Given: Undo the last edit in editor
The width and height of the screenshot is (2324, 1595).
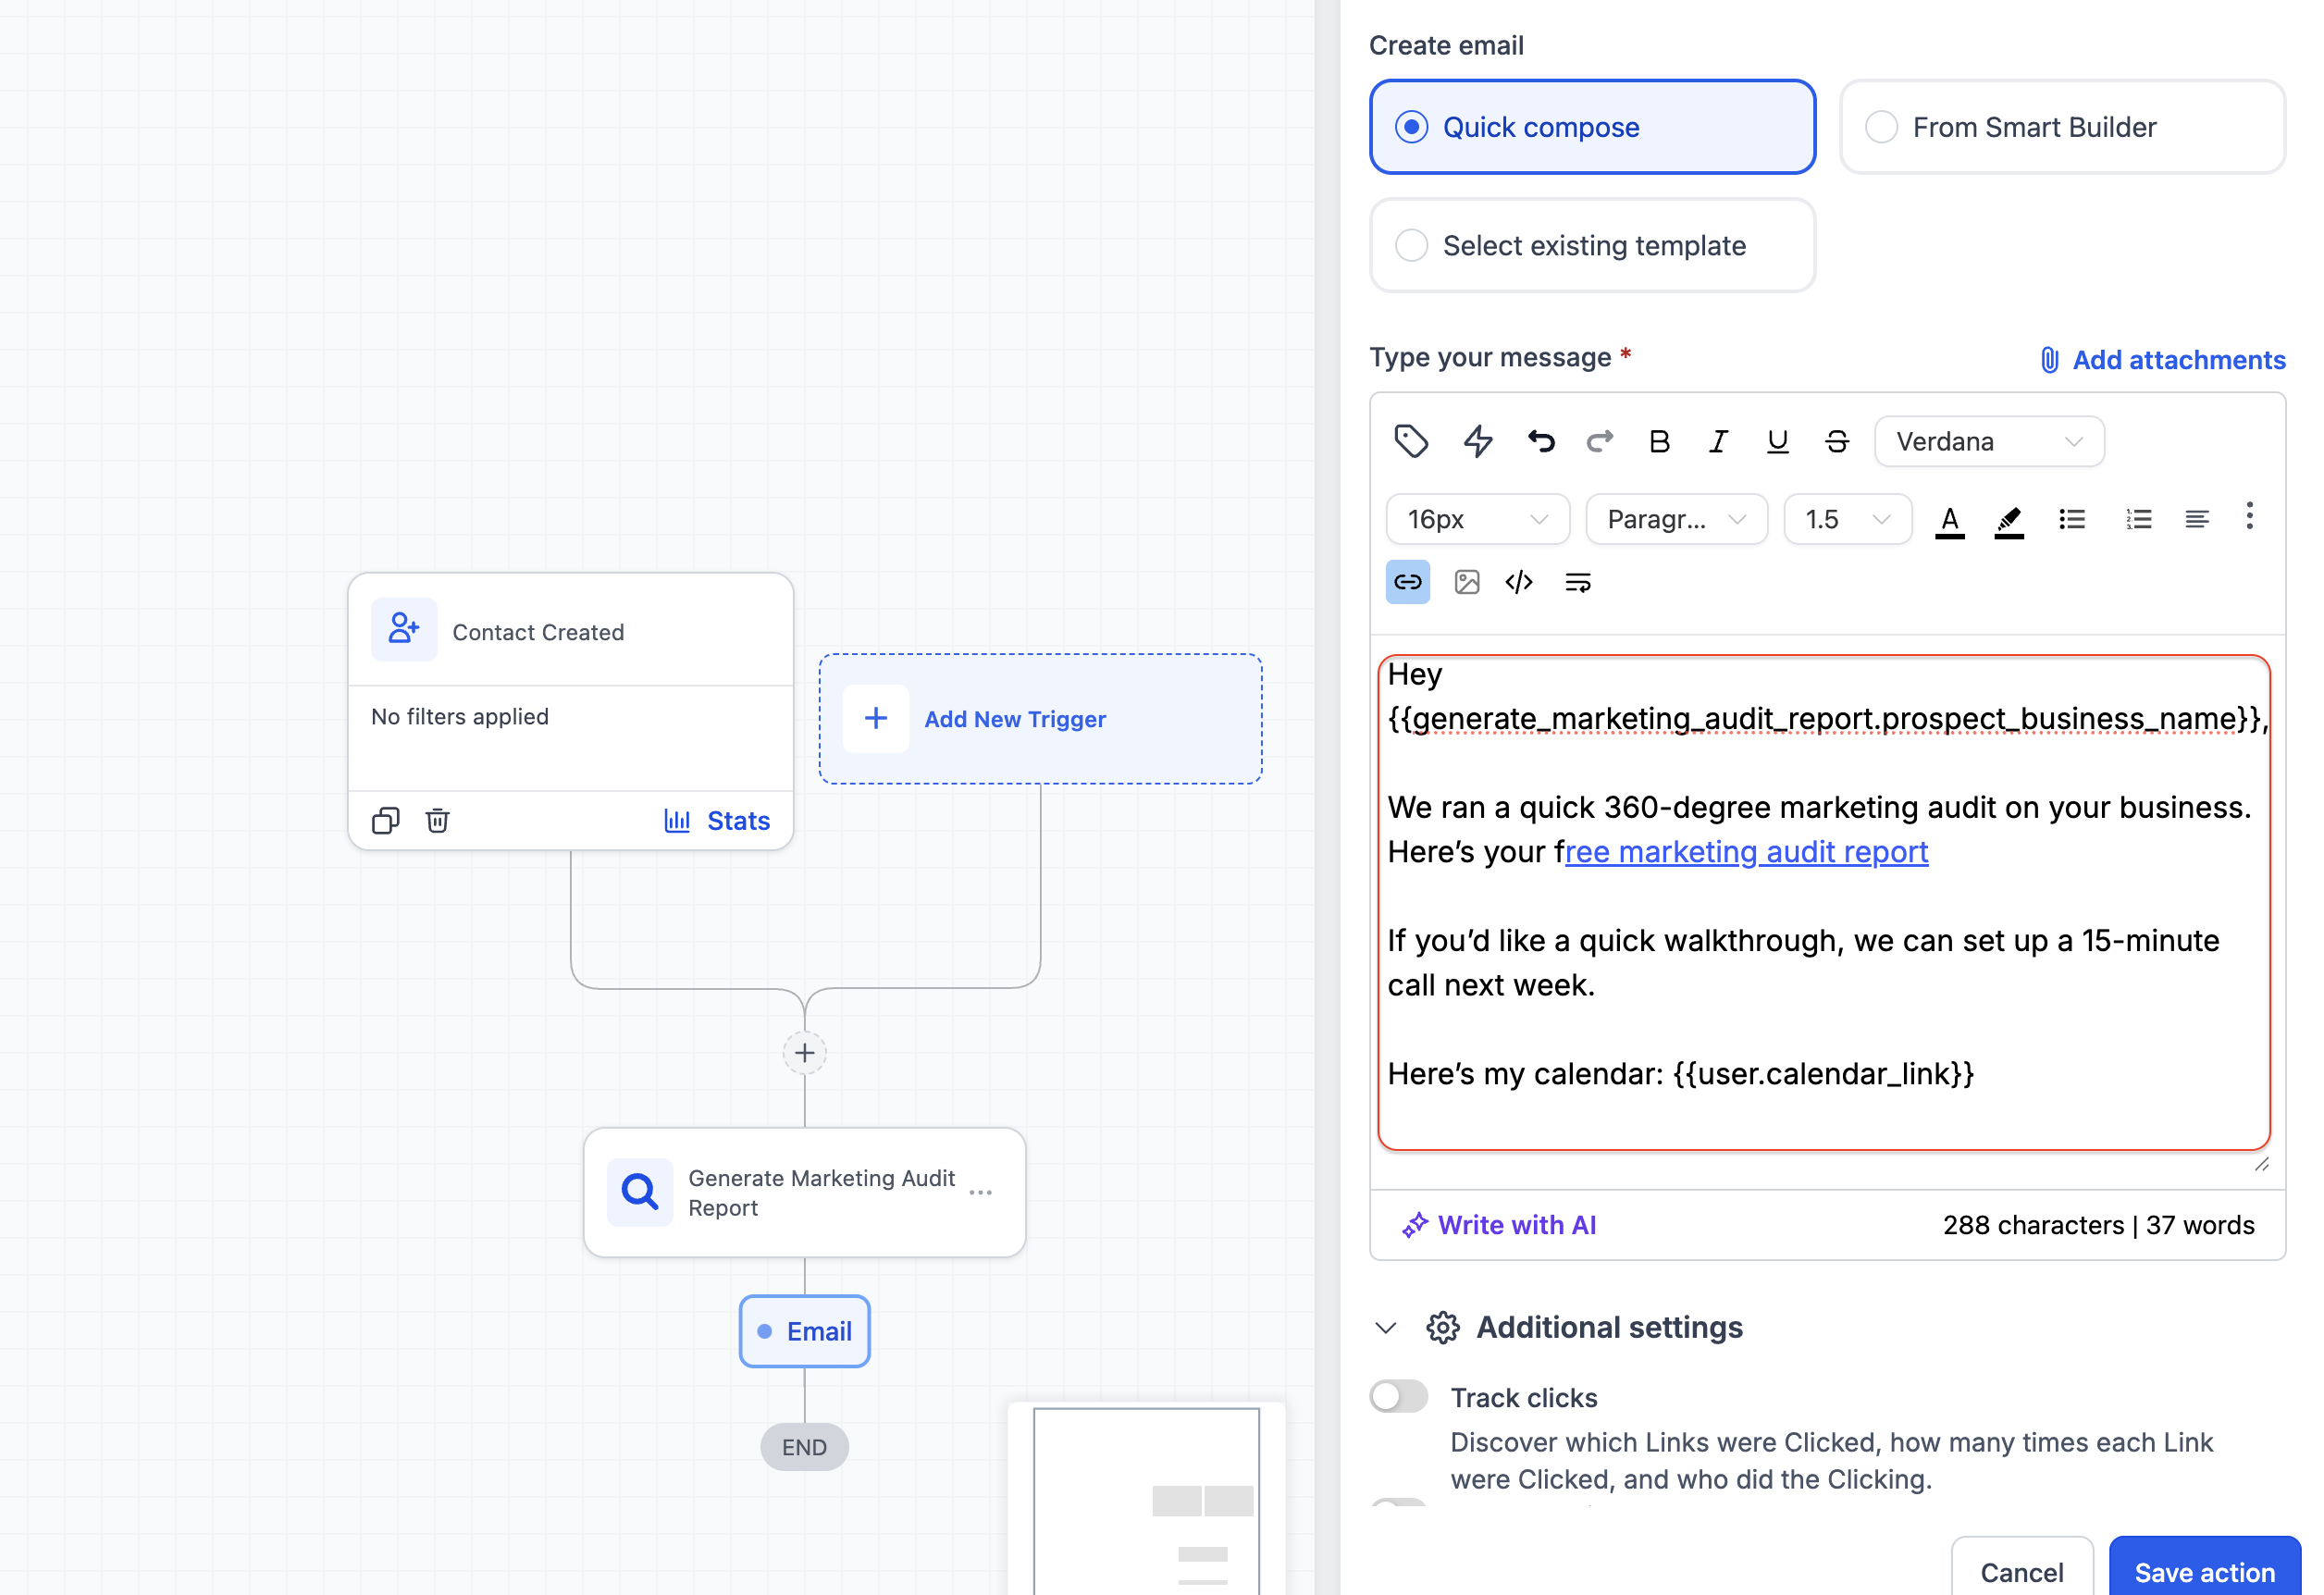Looking at the screenshot, I should 1540,441.
